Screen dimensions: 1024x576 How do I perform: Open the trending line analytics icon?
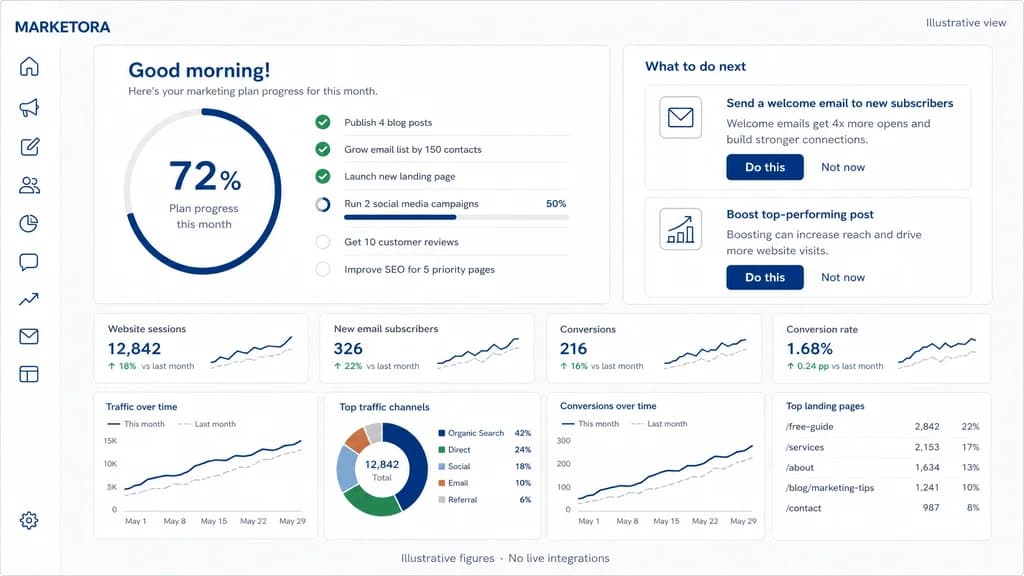coord(29,299)
